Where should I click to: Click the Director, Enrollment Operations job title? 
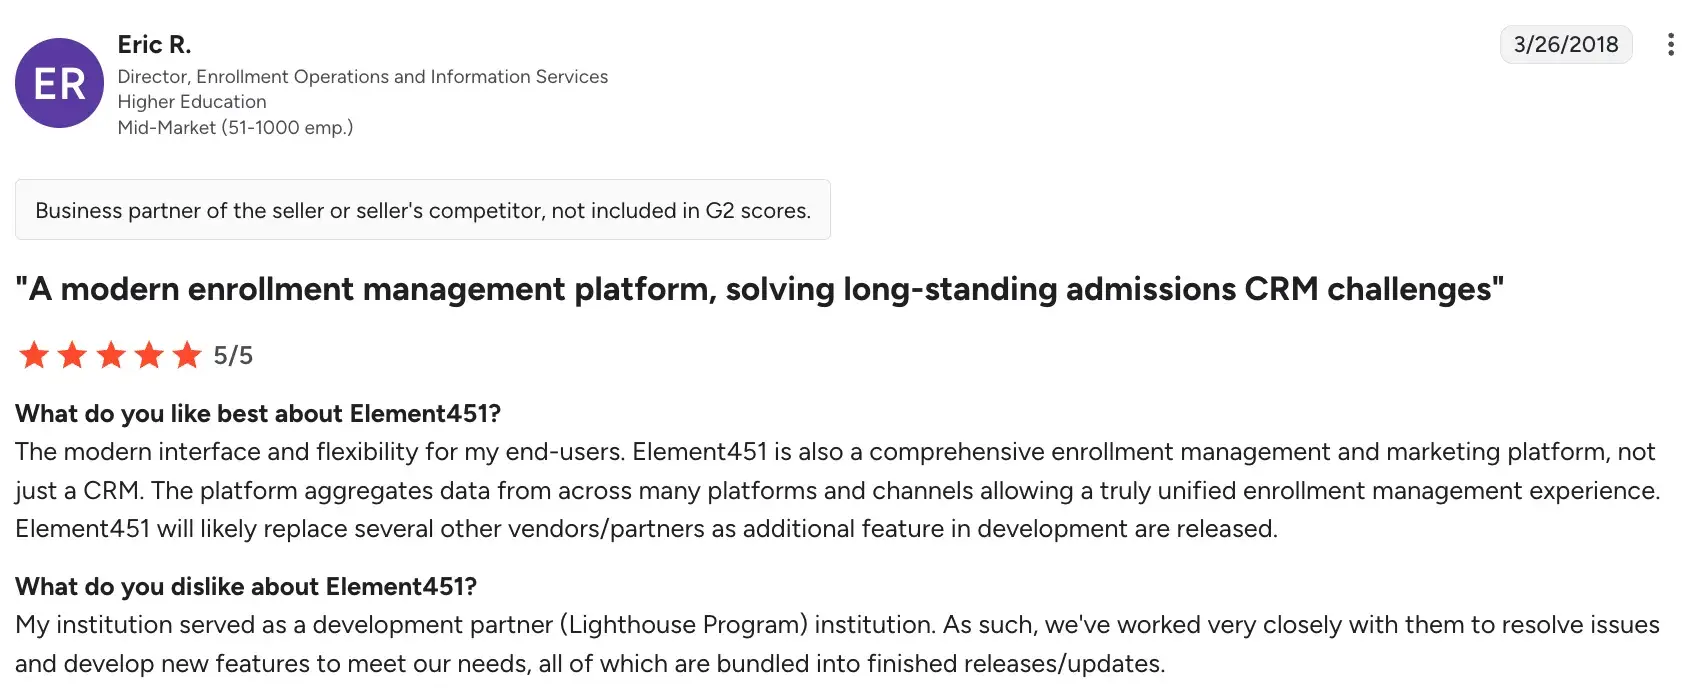coord(362,77)
